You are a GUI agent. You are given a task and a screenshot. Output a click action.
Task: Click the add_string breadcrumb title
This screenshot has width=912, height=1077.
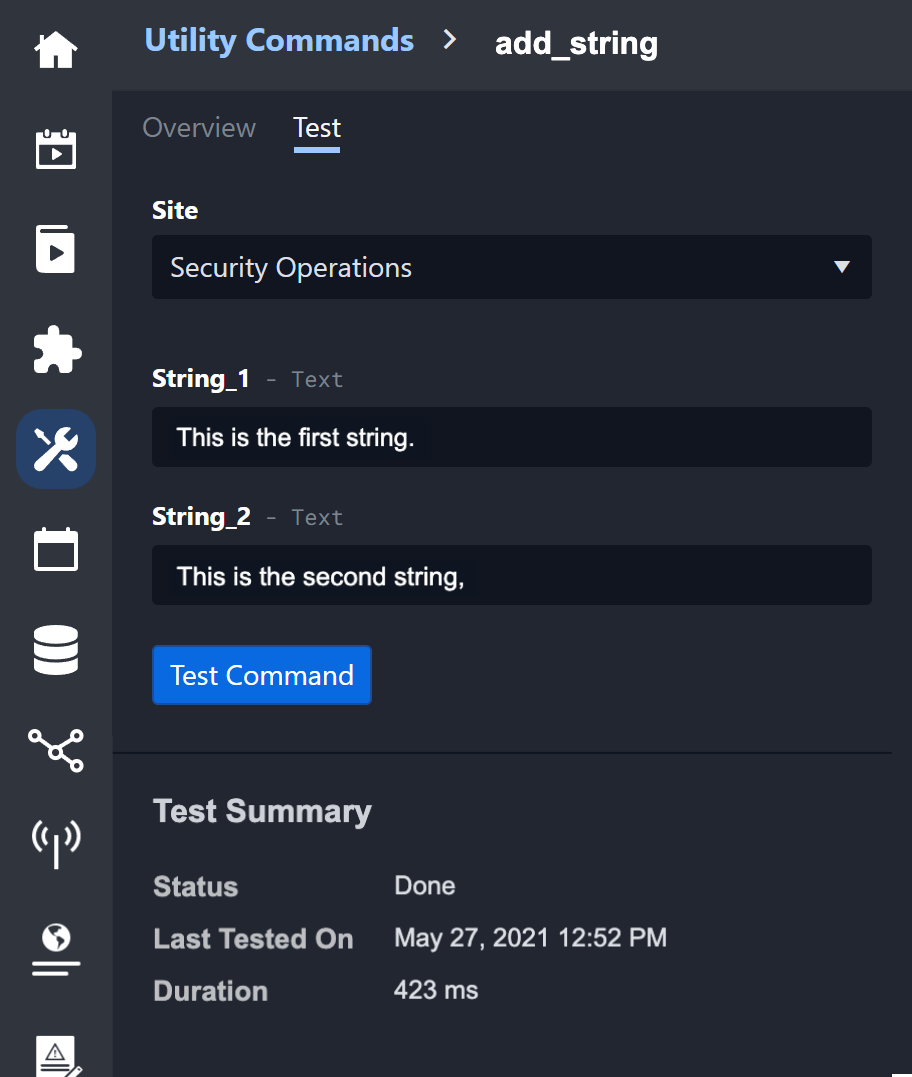(x=576, y=42)
